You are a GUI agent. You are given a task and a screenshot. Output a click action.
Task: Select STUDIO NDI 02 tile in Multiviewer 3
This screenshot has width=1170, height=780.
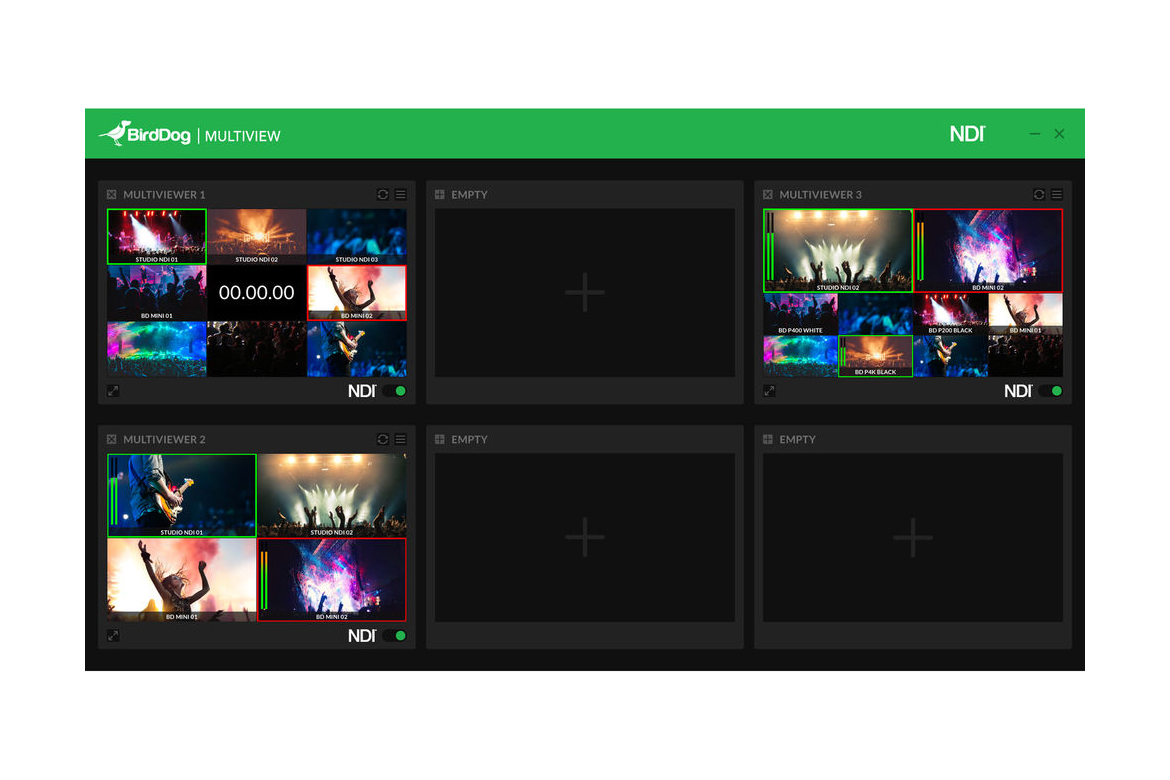pyautogui.click(x=838, y=250)
